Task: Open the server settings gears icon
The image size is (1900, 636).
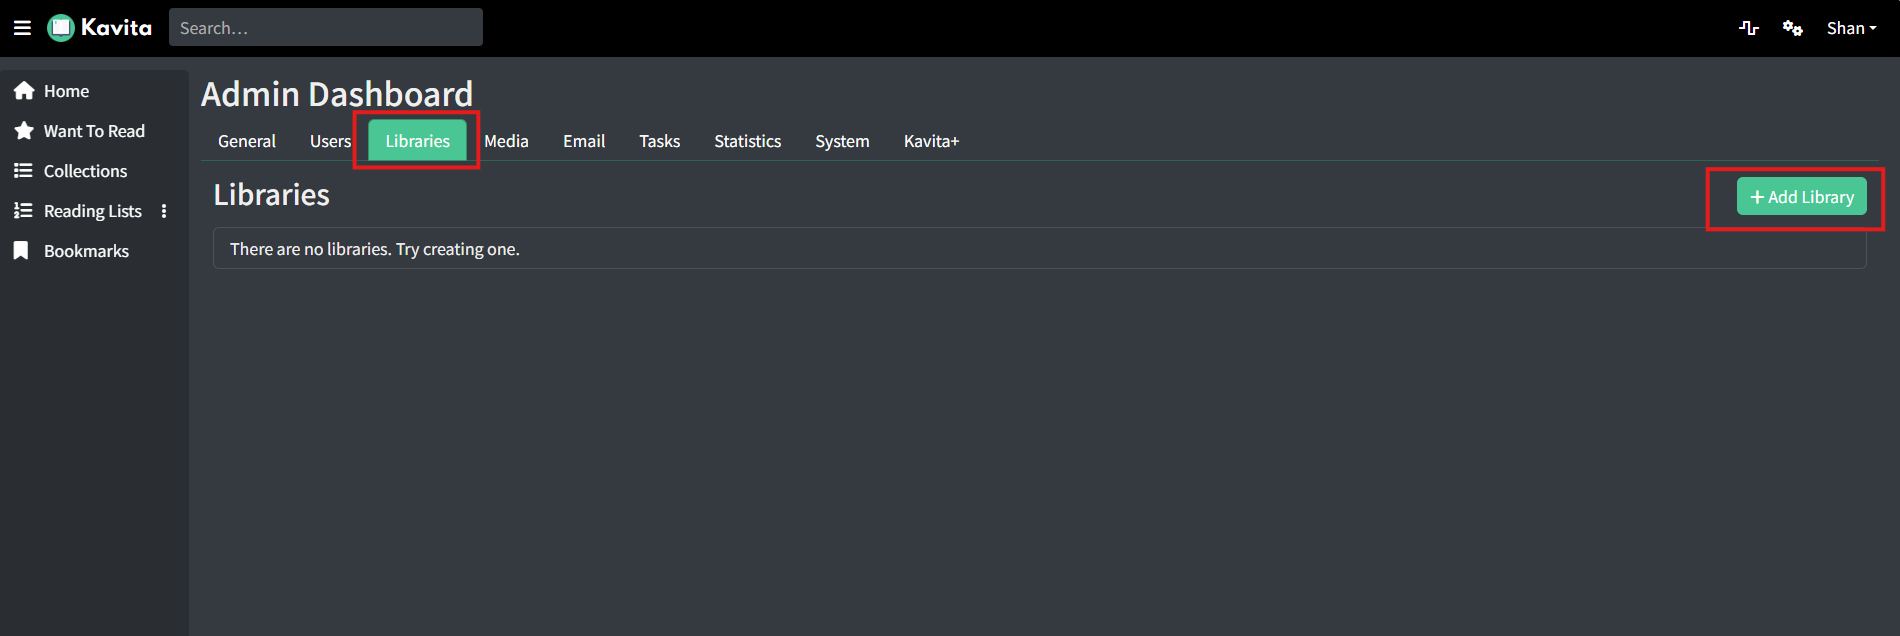Action: point(1792,28)
